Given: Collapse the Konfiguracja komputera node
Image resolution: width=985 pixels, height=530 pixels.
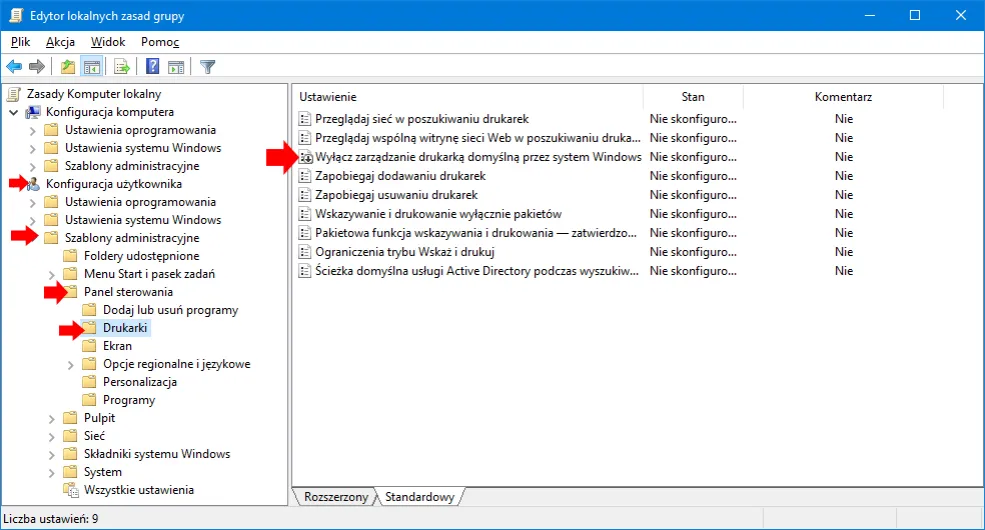Looking at the screenshot, I should click(x=13, y=112).
